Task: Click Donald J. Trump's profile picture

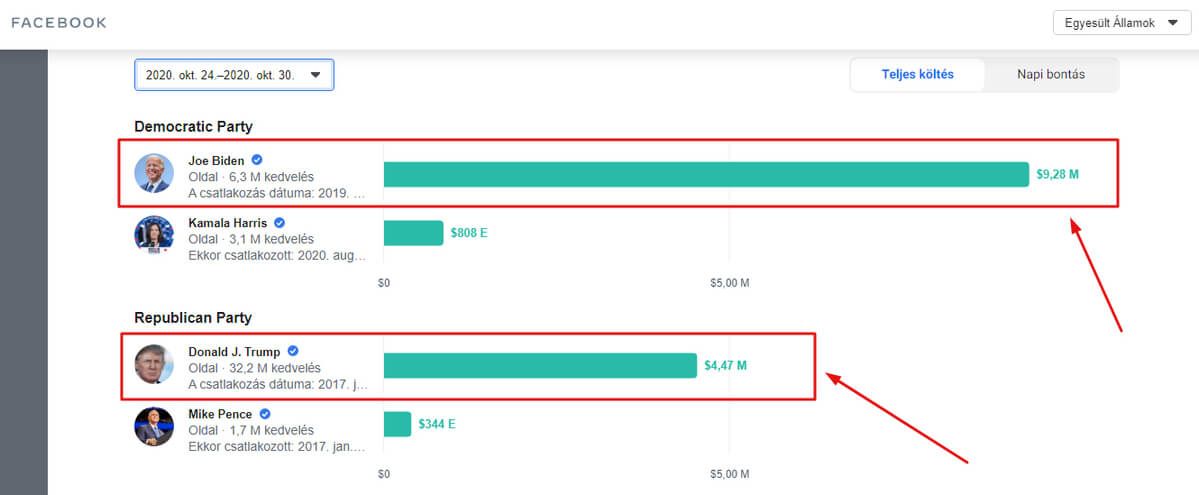Action: (154, 365)
